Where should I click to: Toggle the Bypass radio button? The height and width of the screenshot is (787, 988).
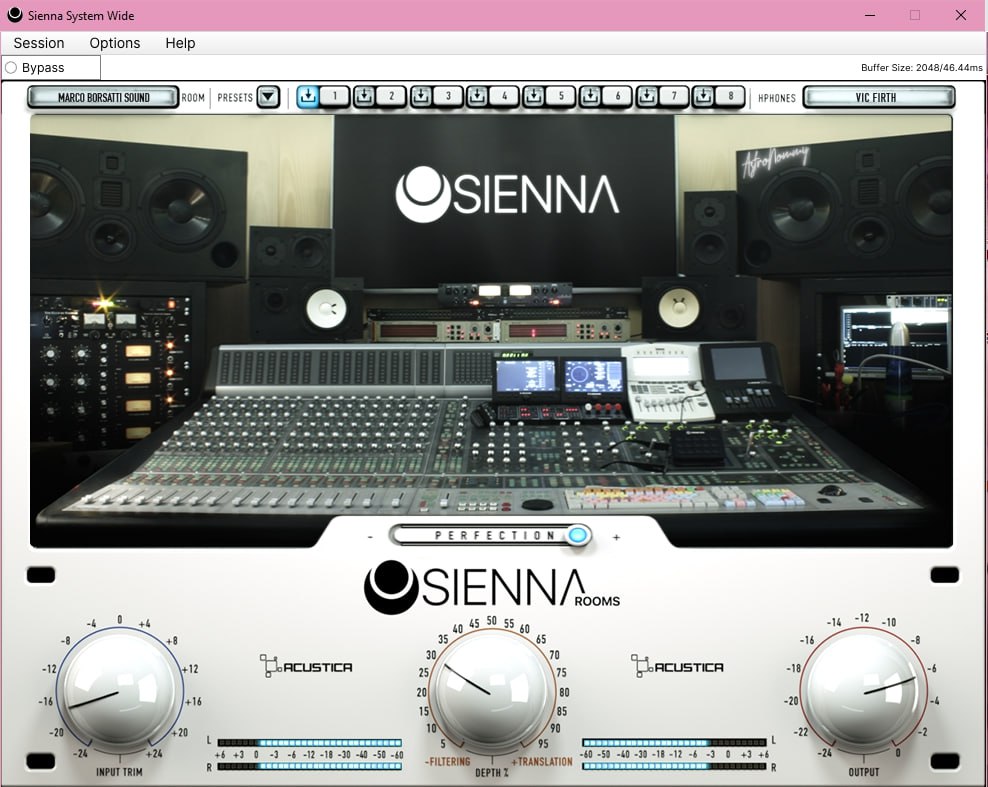[x=11, y=67]
